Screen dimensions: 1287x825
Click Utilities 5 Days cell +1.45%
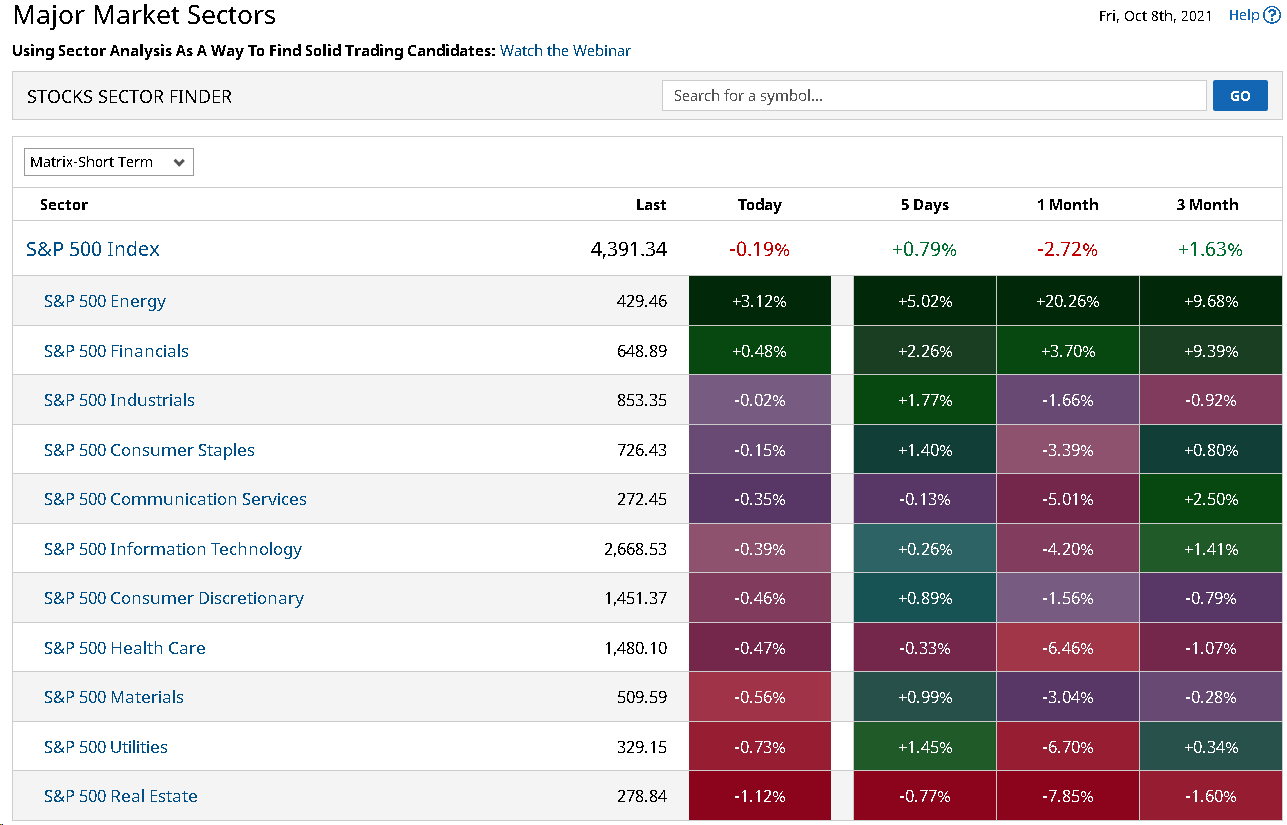point(925,747)
